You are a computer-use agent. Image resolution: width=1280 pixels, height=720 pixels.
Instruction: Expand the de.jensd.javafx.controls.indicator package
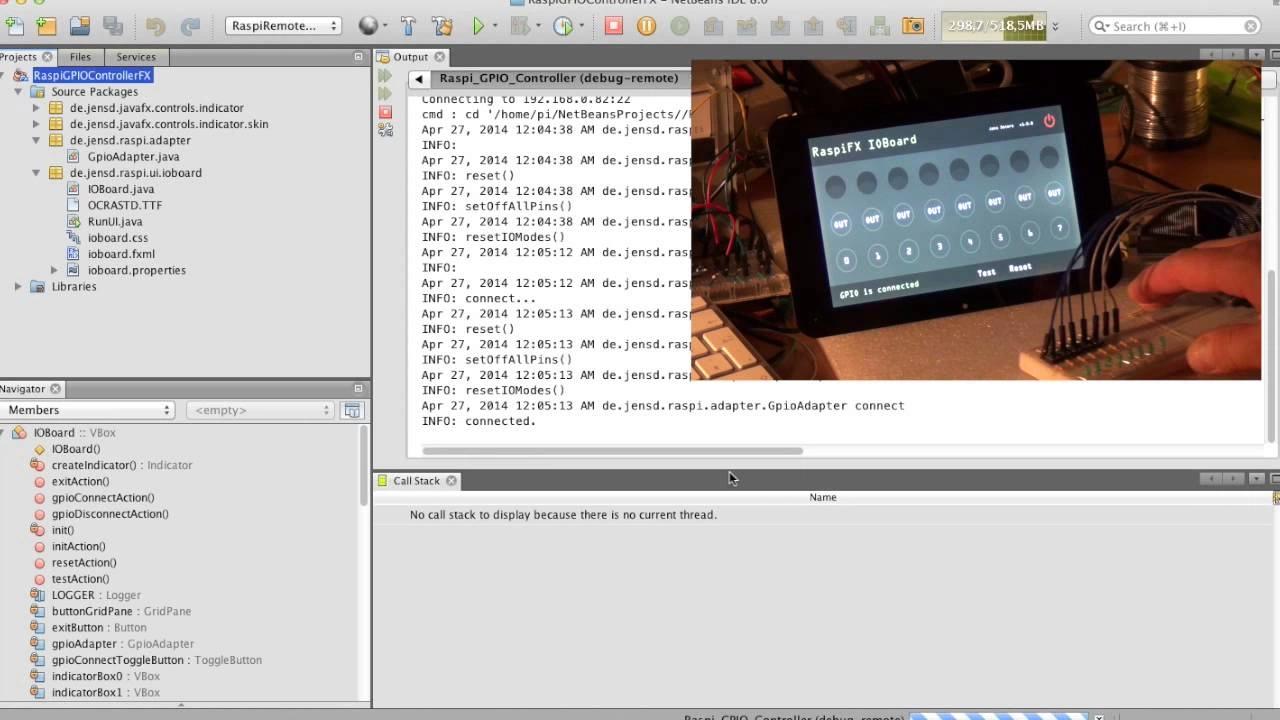point(37,108)
